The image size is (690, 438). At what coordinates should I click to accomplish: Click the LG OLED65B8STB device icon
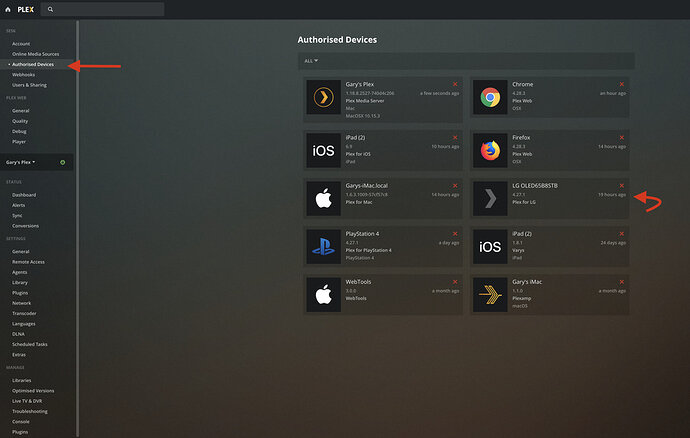(490, 199)
